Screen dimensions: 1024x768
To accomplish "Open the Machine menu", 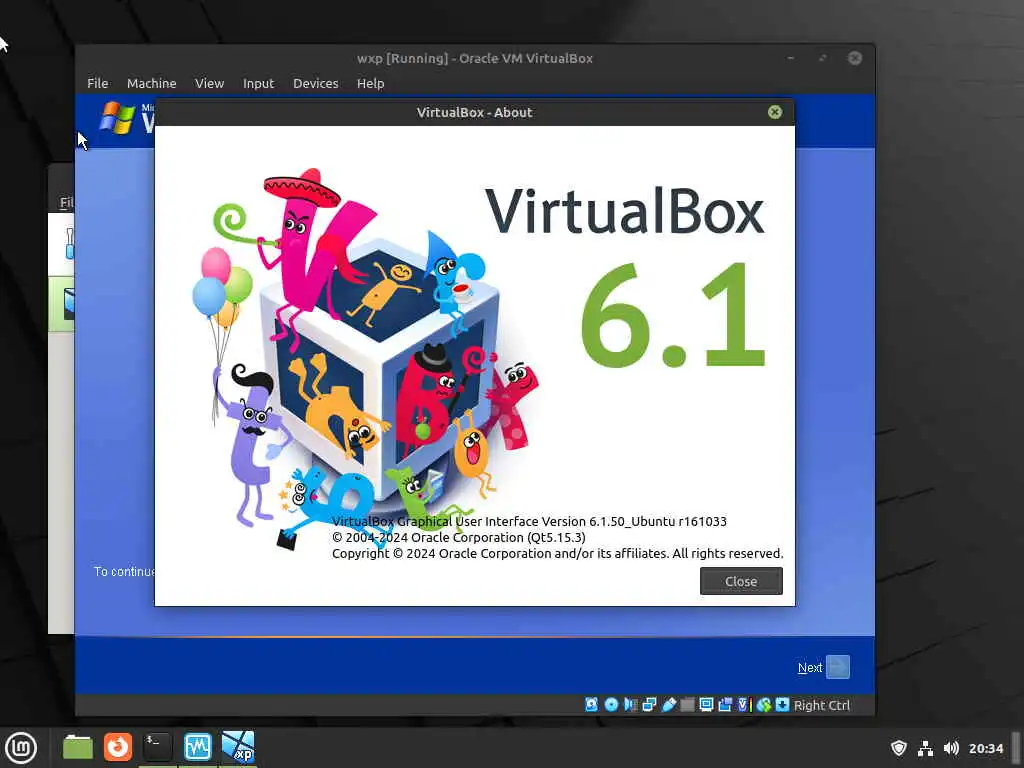I will tap(152, 84).
